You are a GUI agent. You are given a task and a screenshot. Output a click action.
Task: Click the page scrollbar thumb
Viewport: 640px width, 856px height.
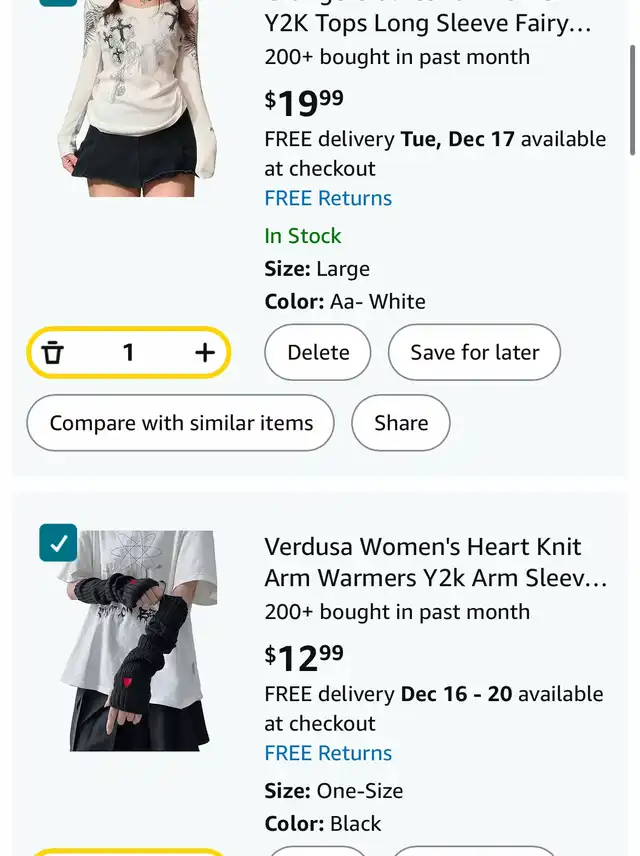click(632, 100)
